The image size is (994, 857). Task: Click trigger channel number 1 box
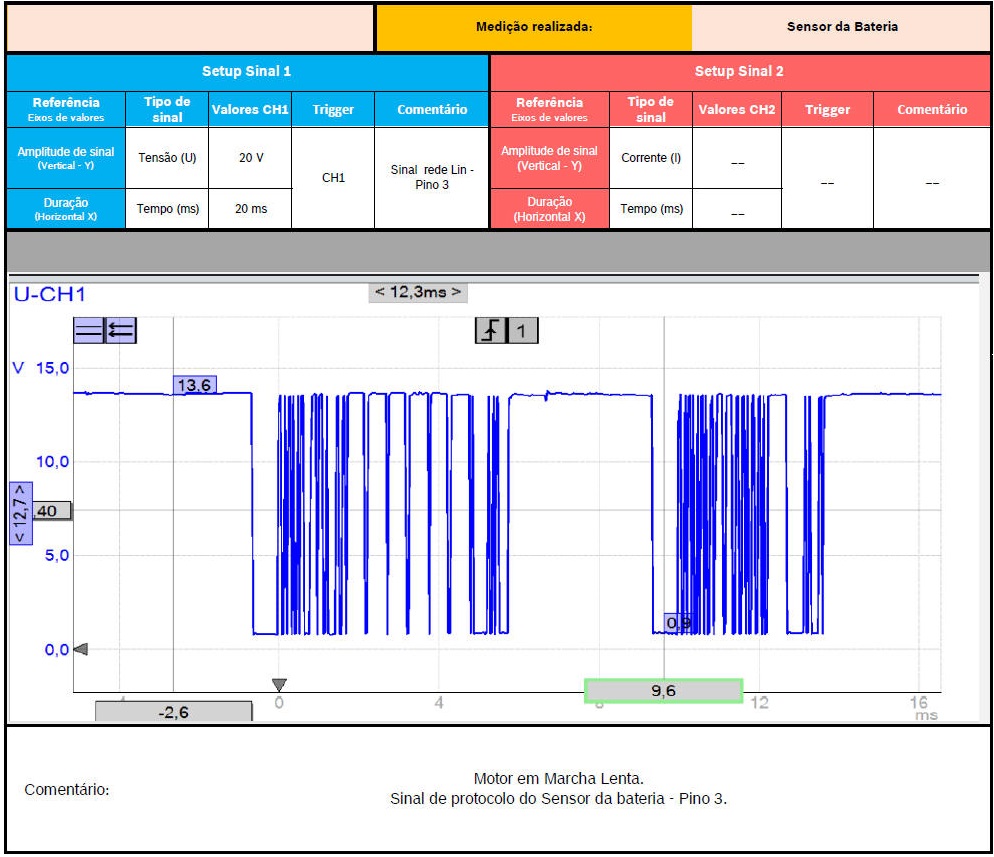[x=523, y=330]
